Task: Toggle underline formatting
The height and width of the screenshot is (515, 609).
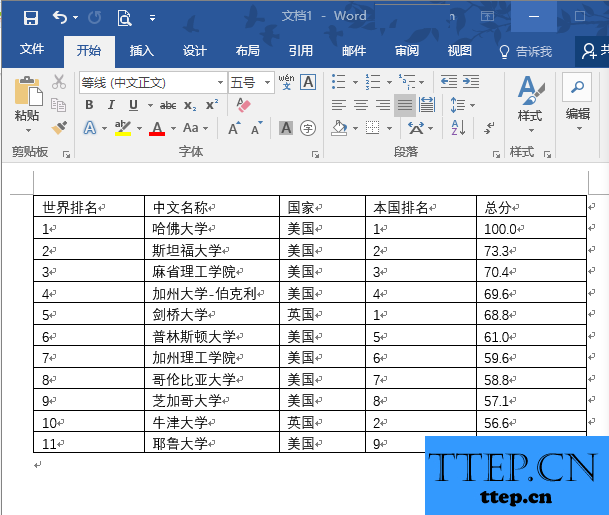Action: pyautogui.click(x=133, y=105)
